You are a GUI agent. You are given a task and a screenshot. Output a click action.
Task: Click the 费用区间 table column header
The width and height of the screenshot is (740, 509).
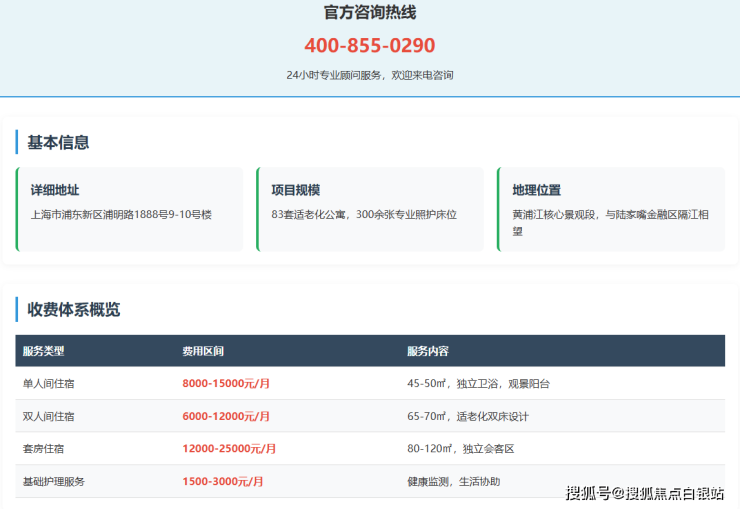click(202, 351)
